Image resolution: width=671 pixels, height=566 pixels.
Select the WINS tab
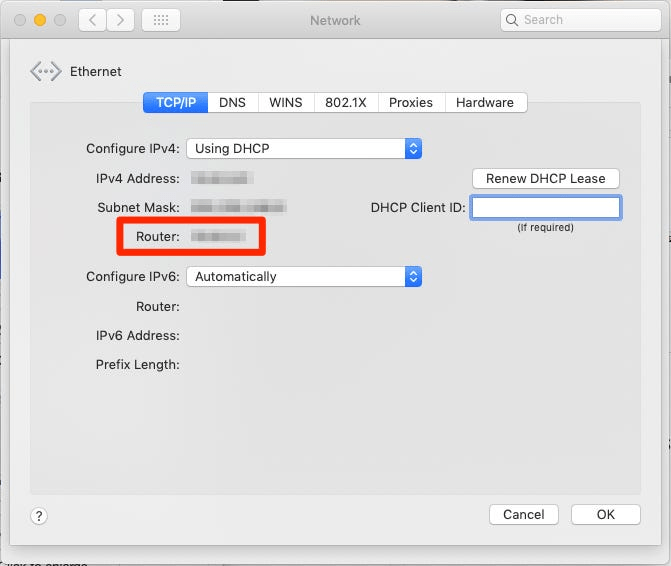pos(286,103)
